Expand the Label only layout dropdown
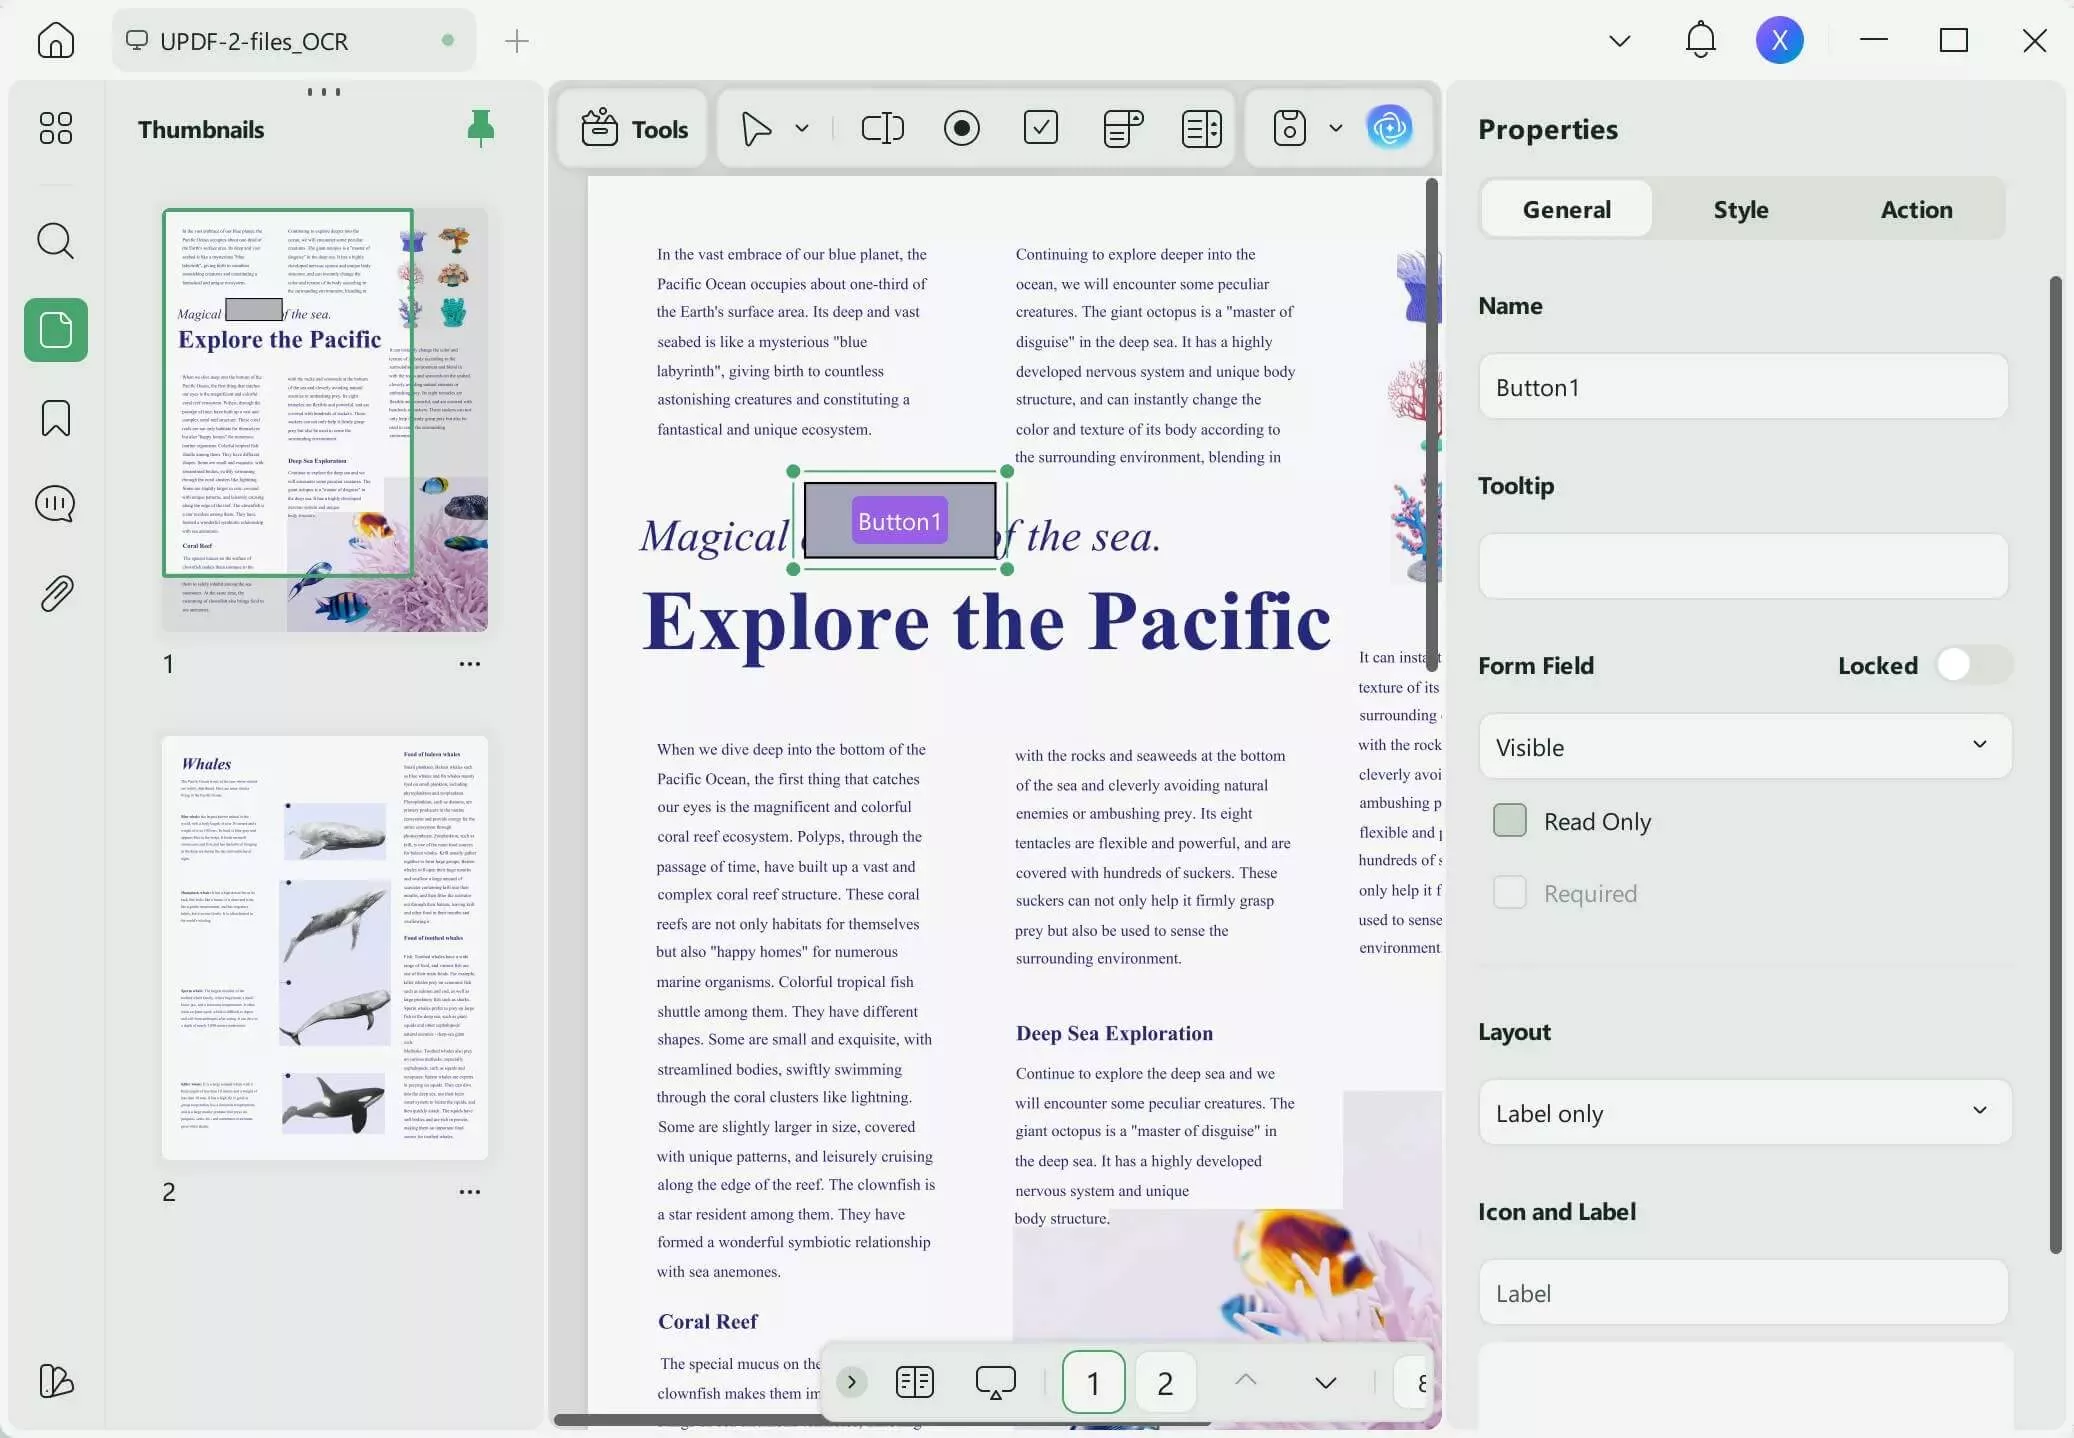The image size is (2074, 1438). 1744,1113
